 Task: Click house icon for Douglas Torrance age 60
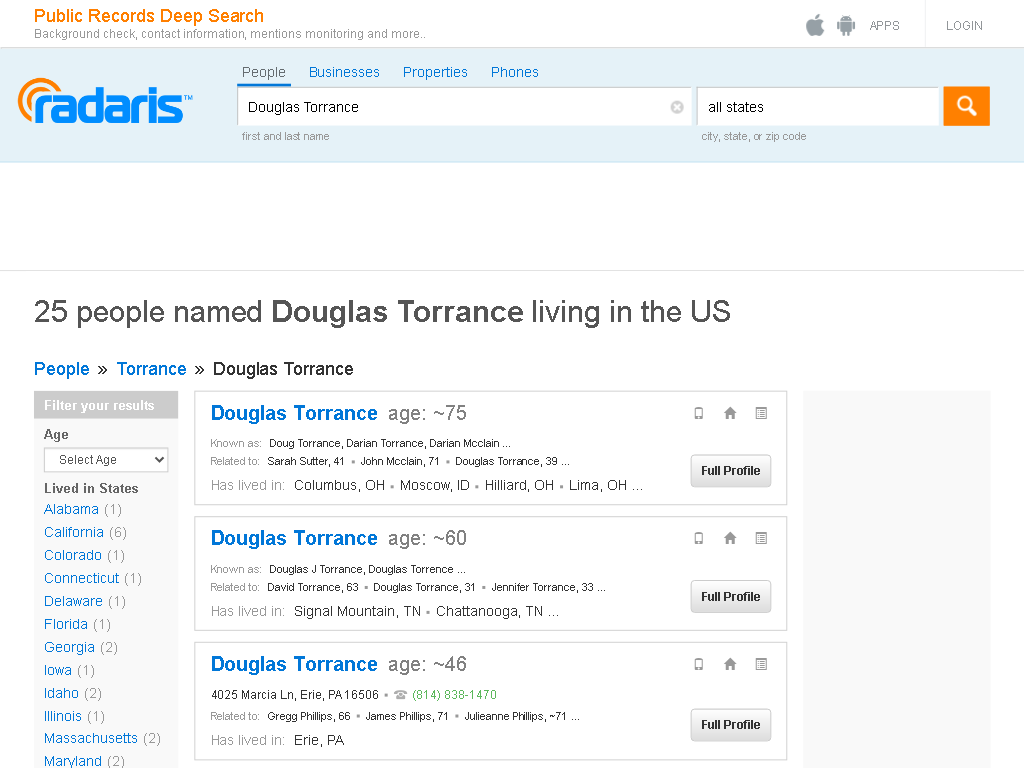[x=730, y=538]
